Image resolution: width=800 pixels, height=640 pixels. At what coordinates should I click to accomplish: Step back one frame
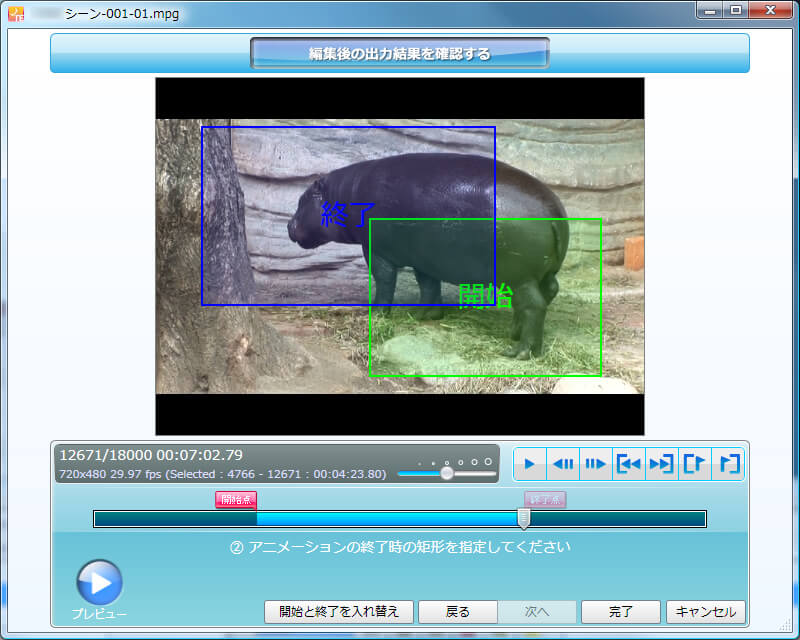[563, 464]
